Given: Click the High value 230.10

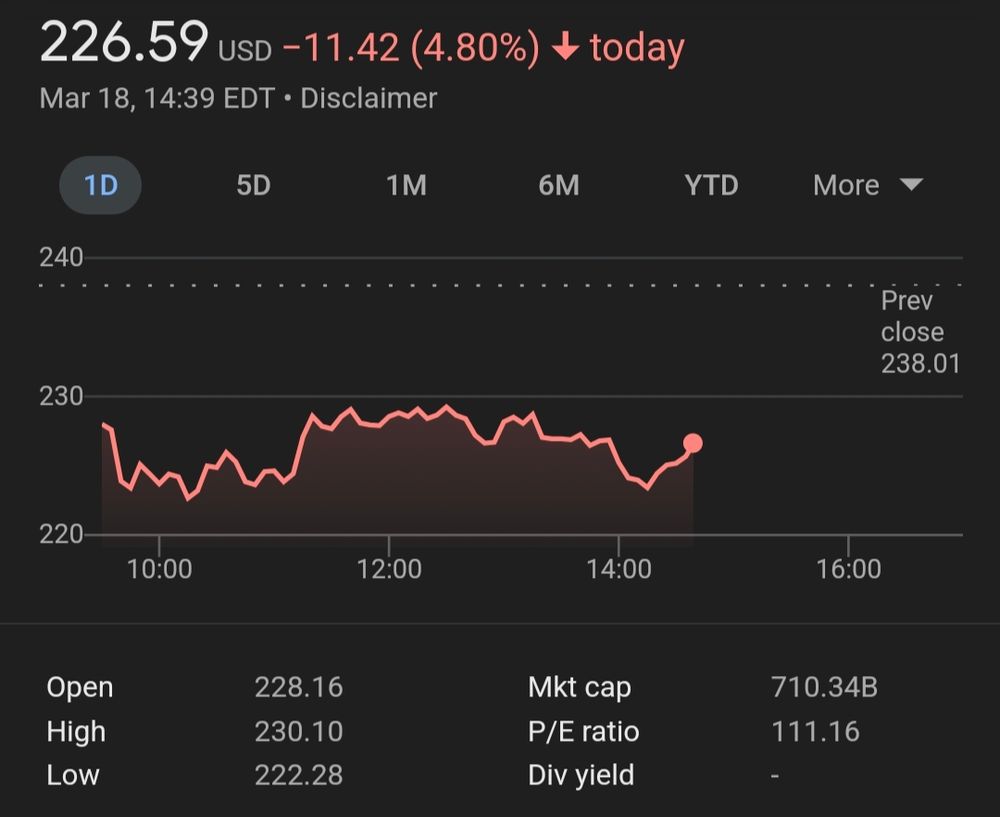Looking at the screenshot, I should pyautogui.click(x=298, y=732).
